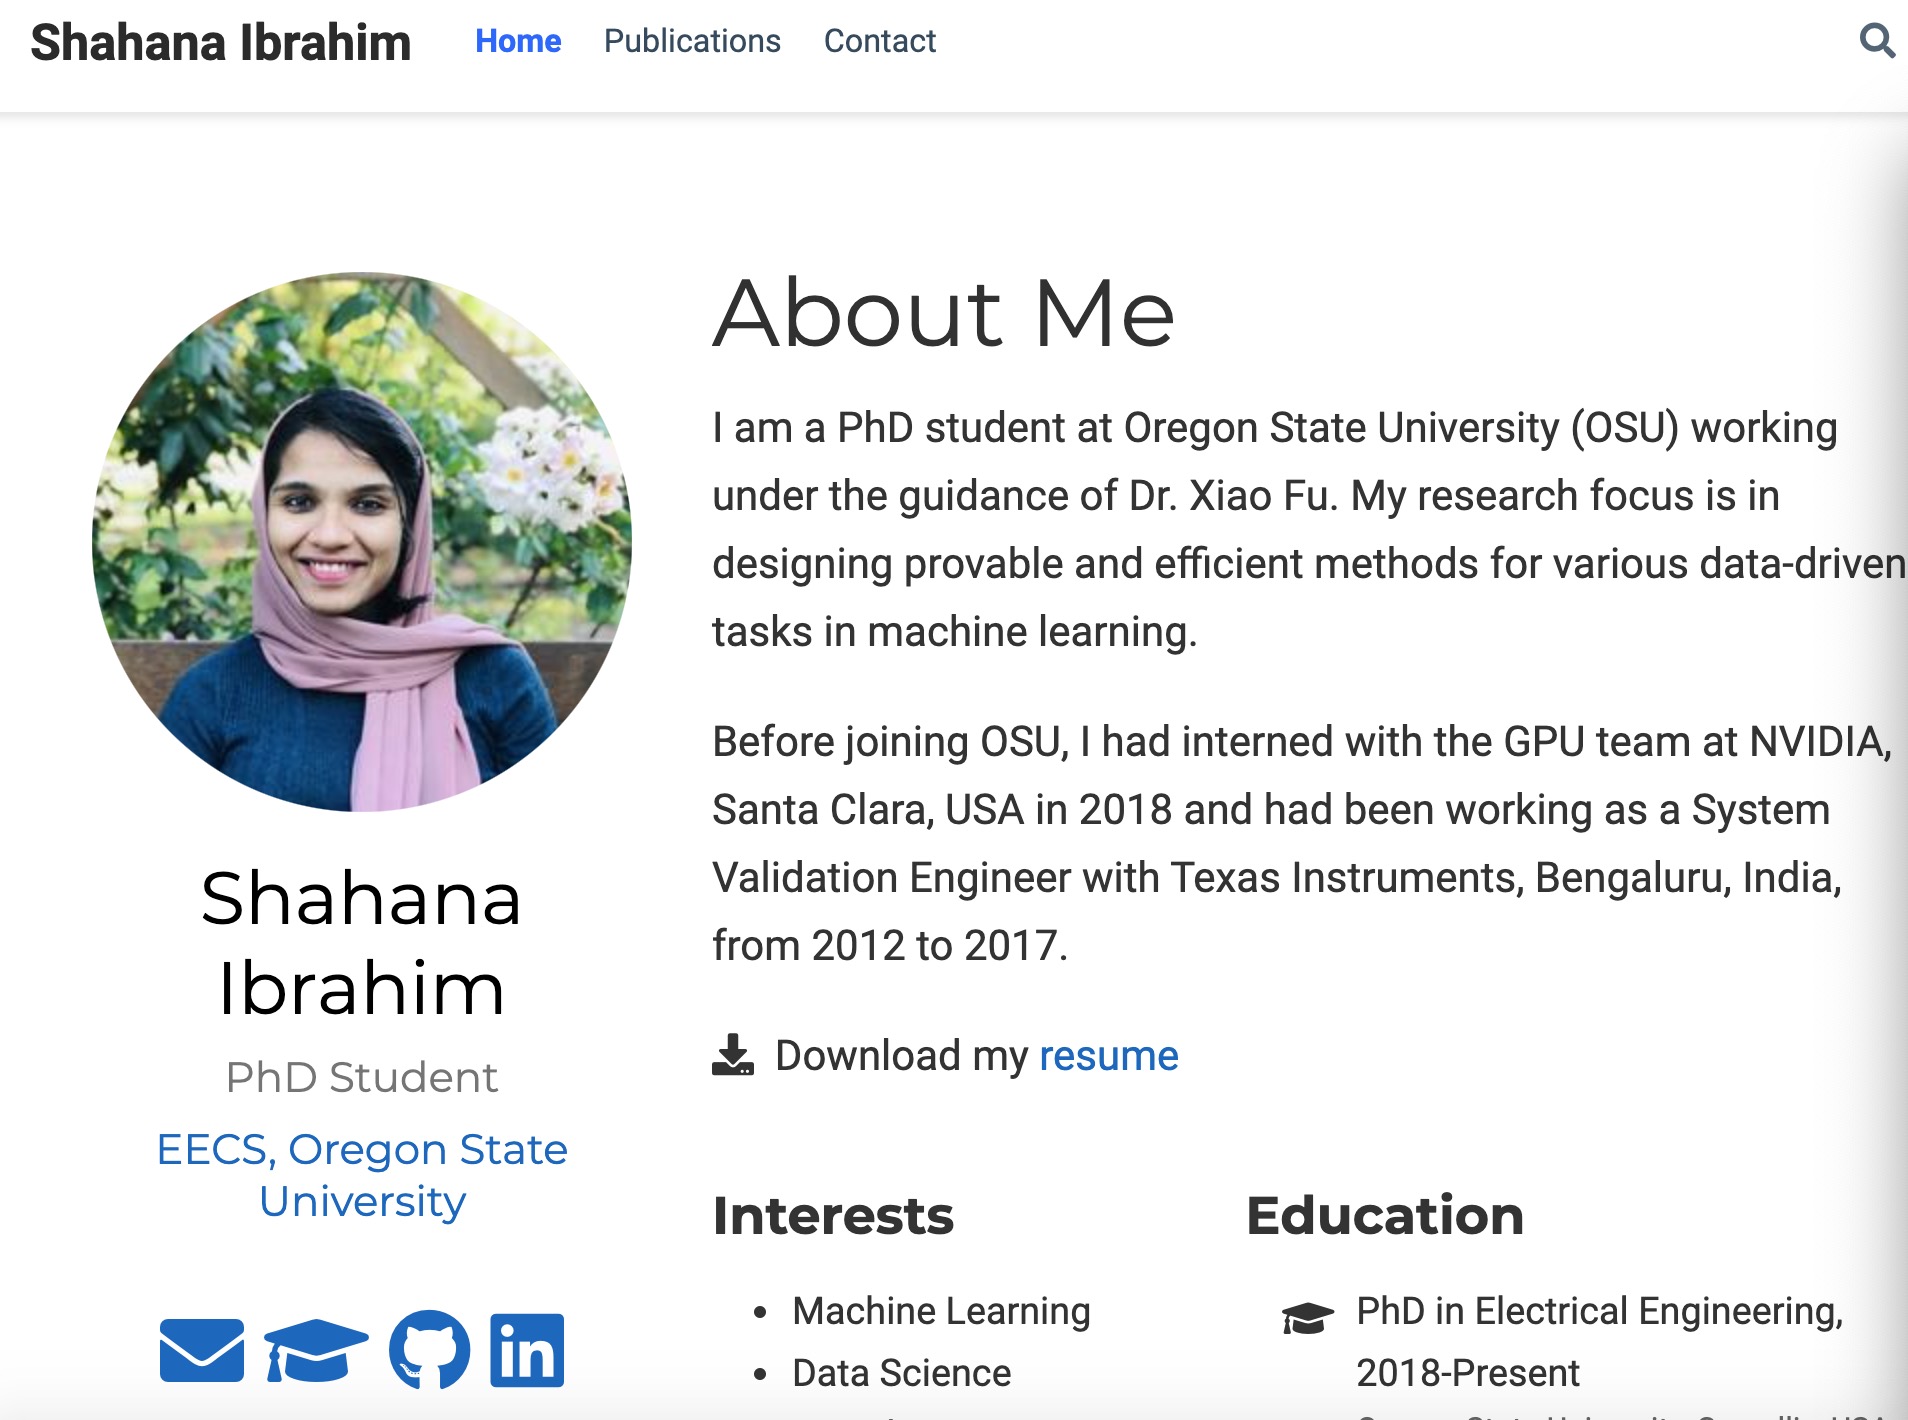Click the About Me heading
This screenshot has height=1420, width=1908.
[x=944, y=313]
